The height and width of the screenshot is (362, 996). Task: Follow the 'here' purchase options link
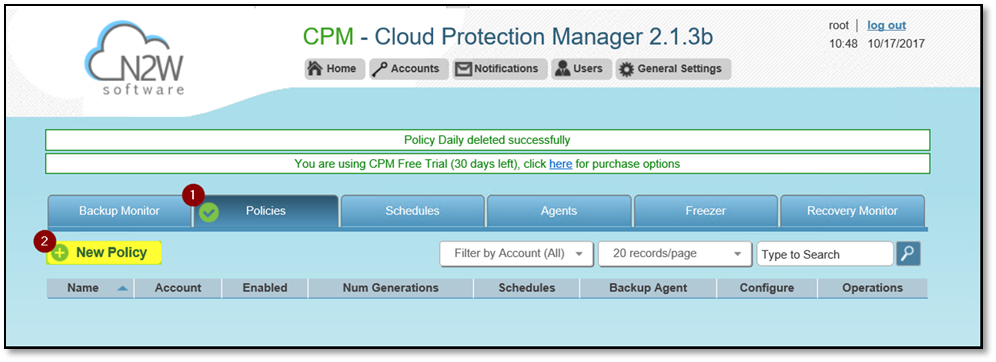pos(560,164)
